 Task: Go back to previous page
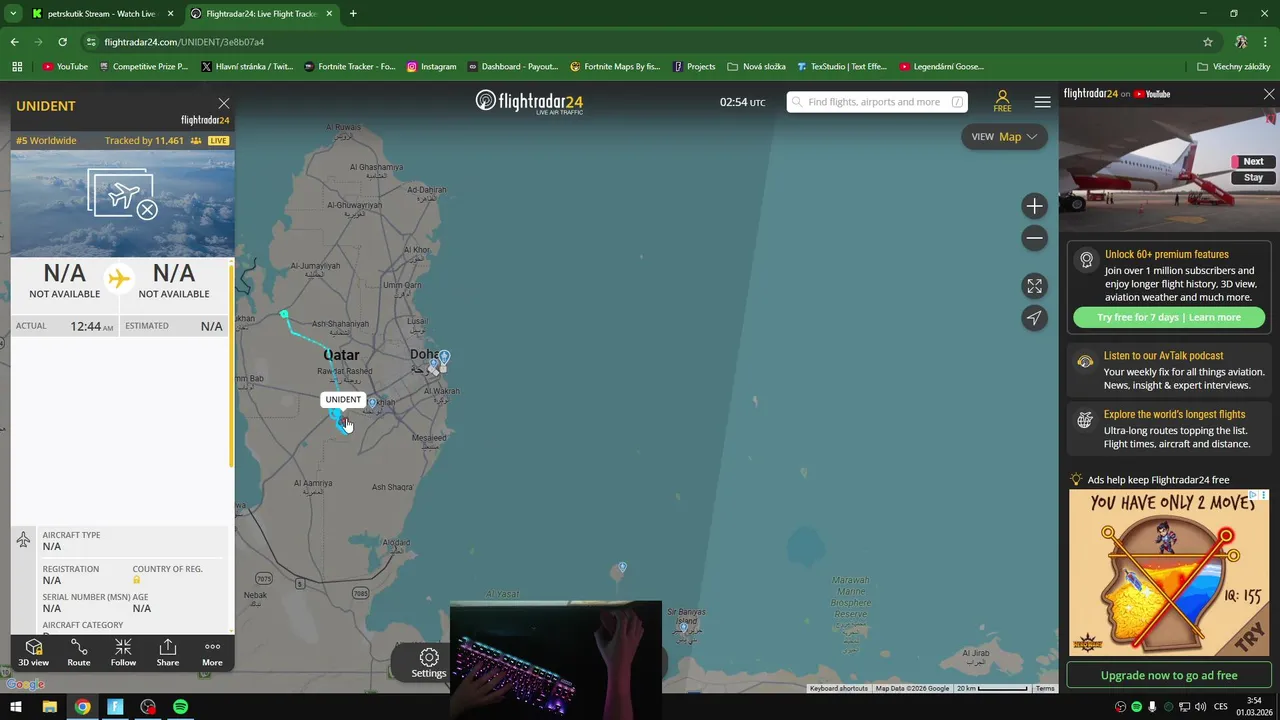pos(14,42)
